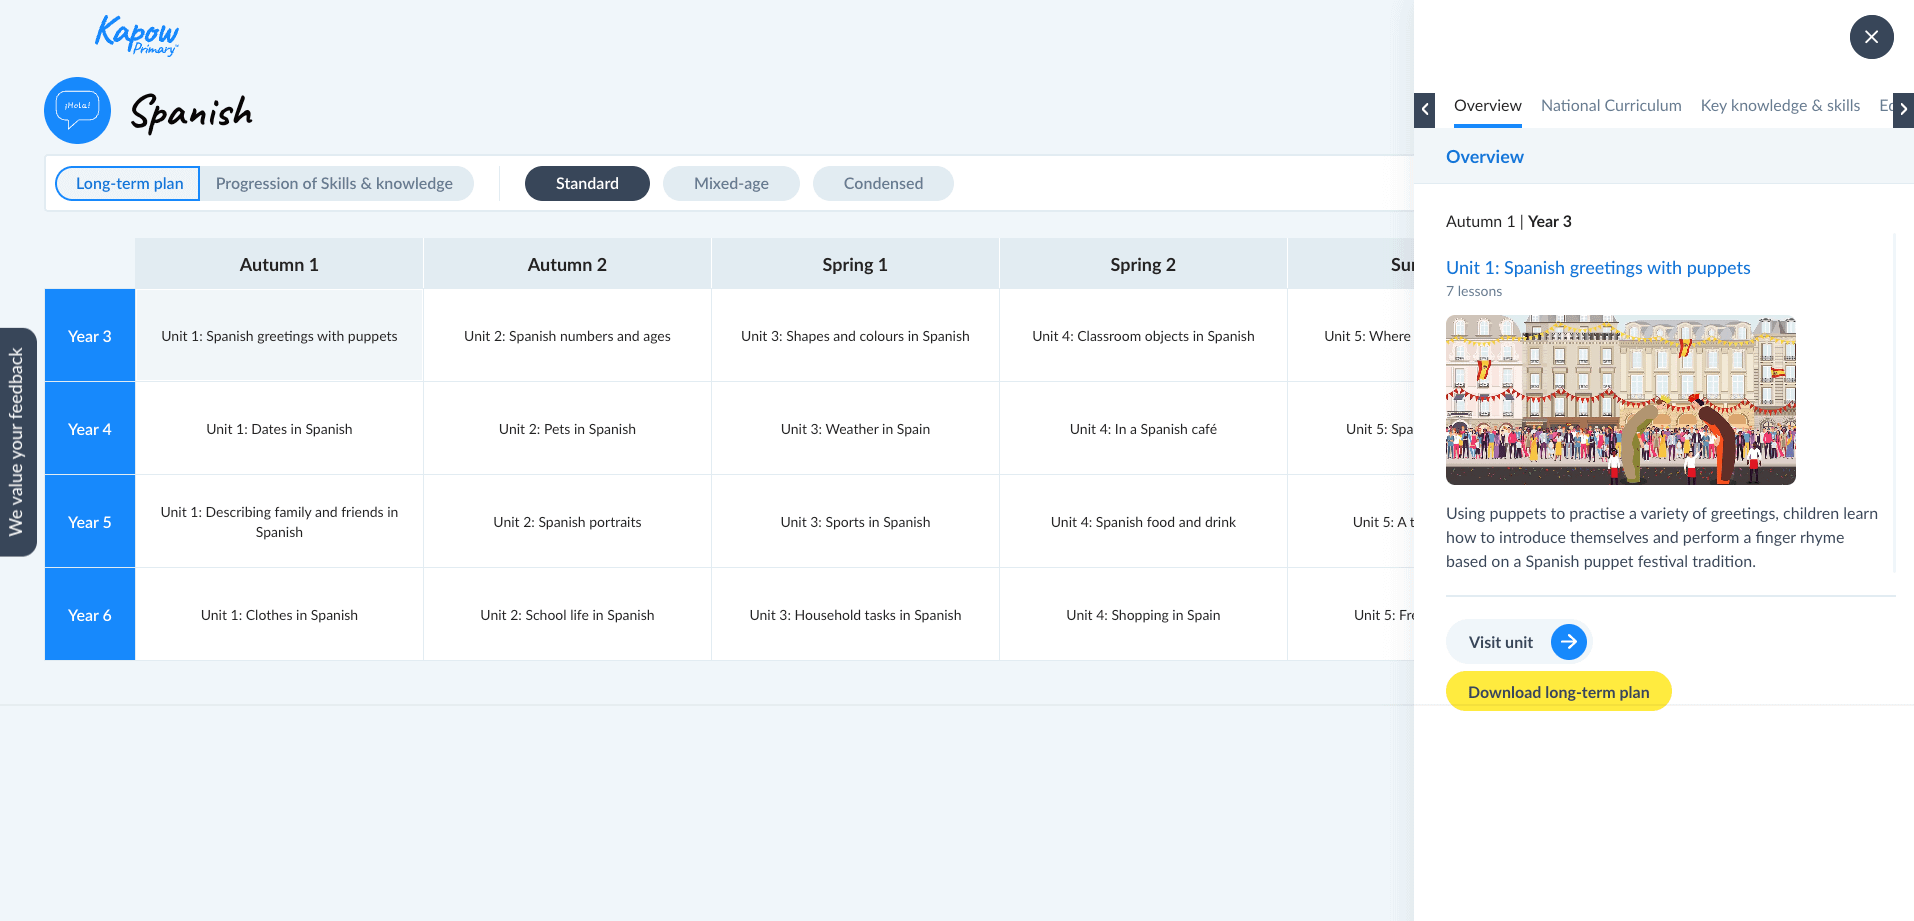
Task: Click the Spanish Hola speech bubble icon
Action: click(x=77, y=110)
